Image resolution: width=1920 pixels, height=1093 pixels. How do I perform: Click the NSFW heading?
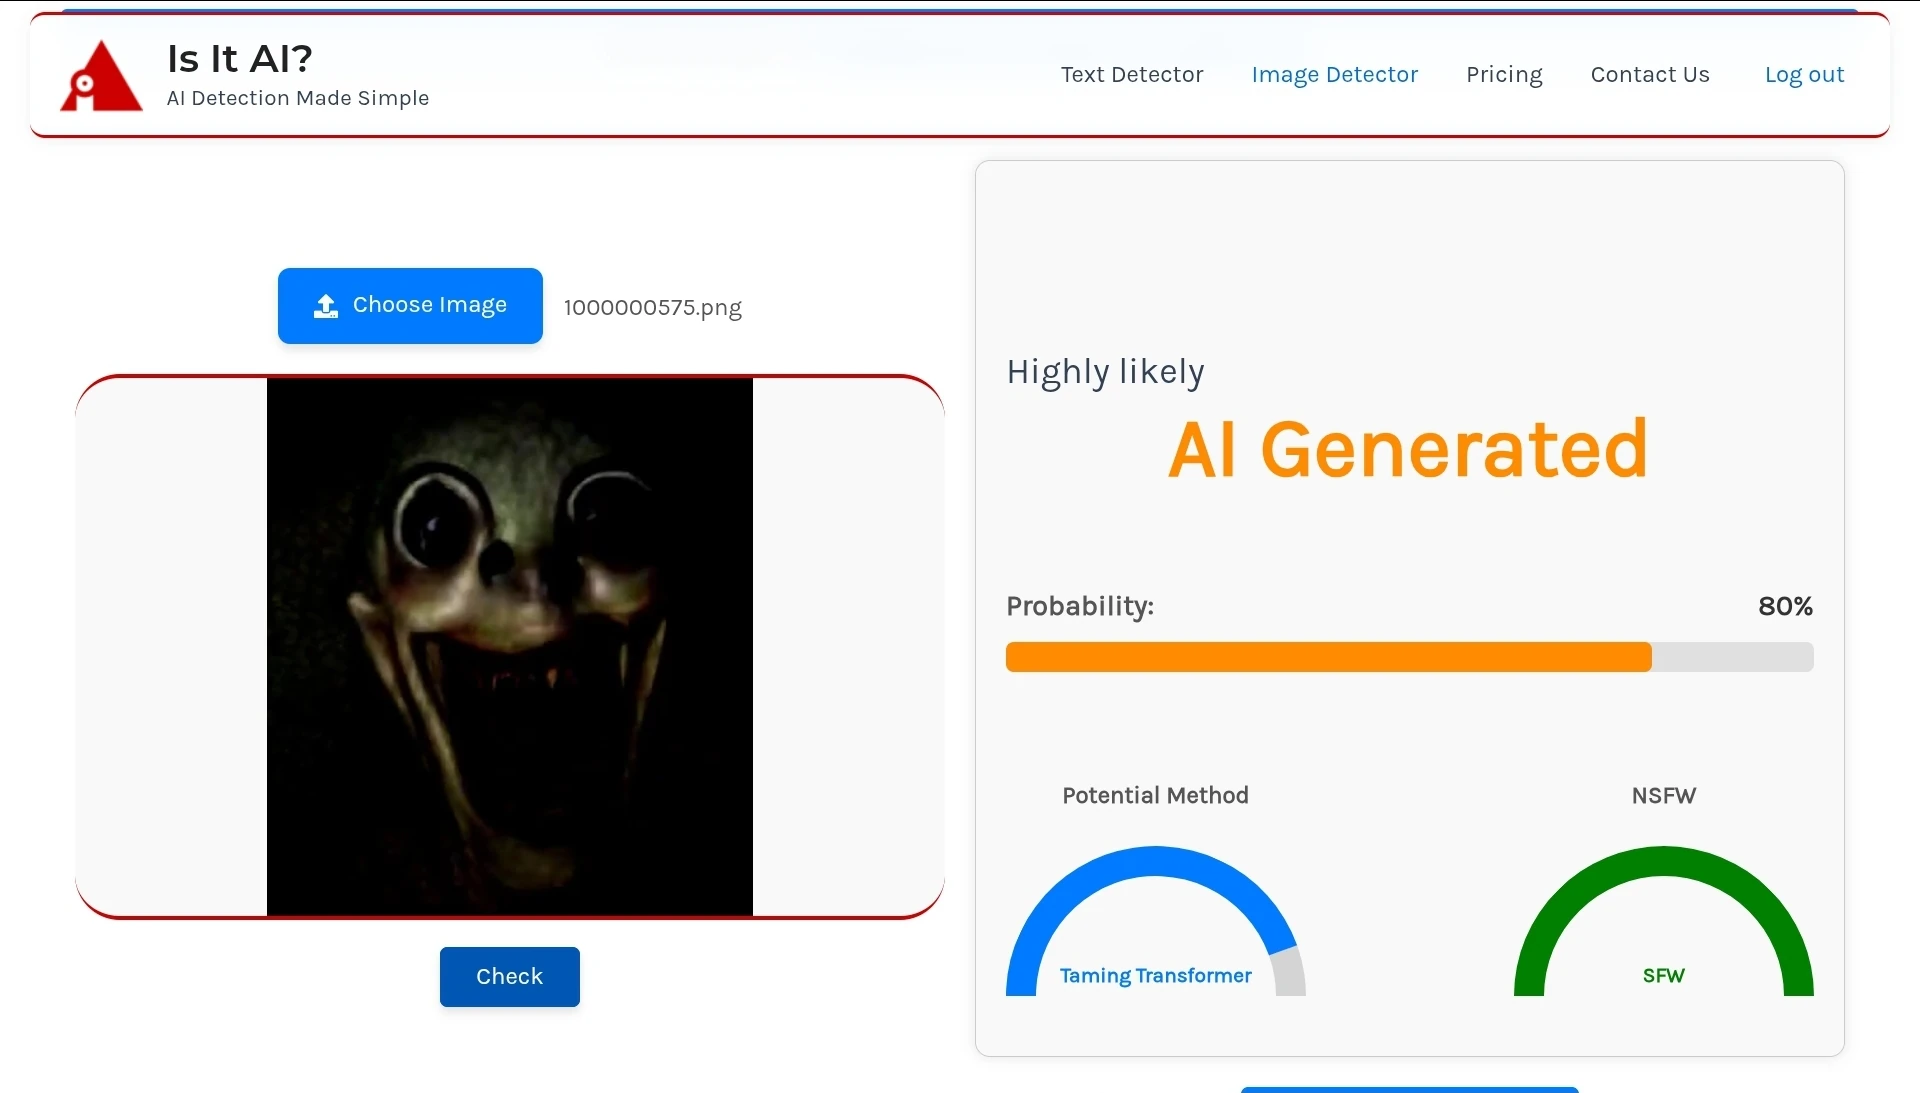(x=1663, y=796)
